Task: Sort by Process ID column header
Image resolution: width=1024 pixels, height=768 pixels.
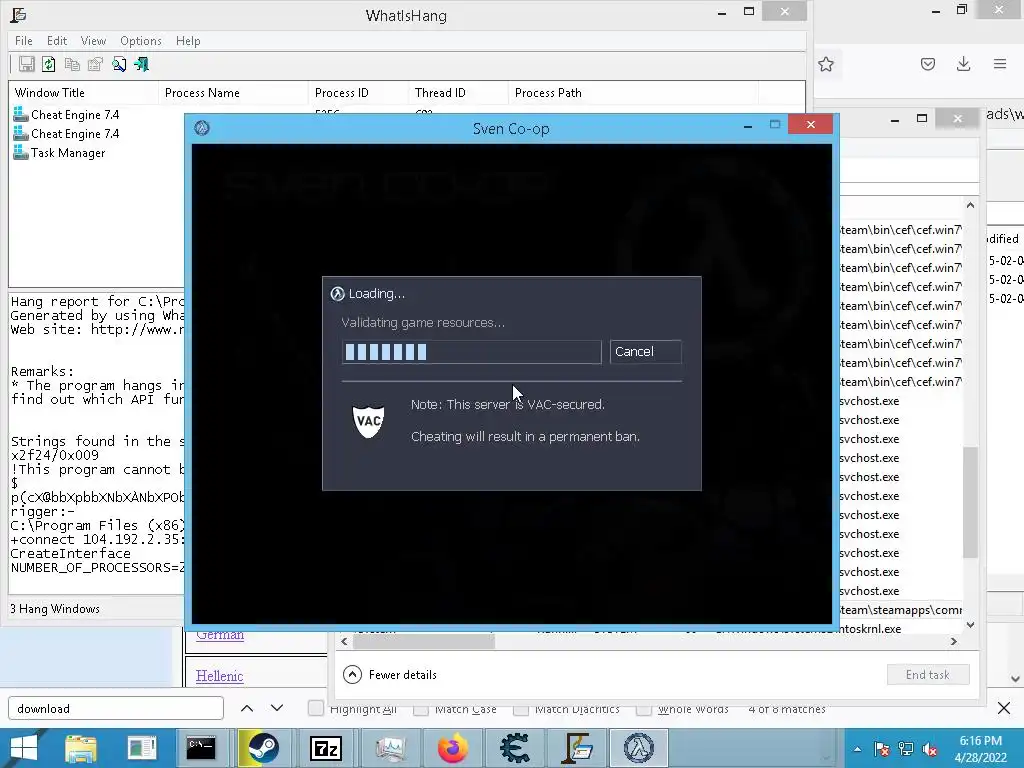Action: click(358, 93)
